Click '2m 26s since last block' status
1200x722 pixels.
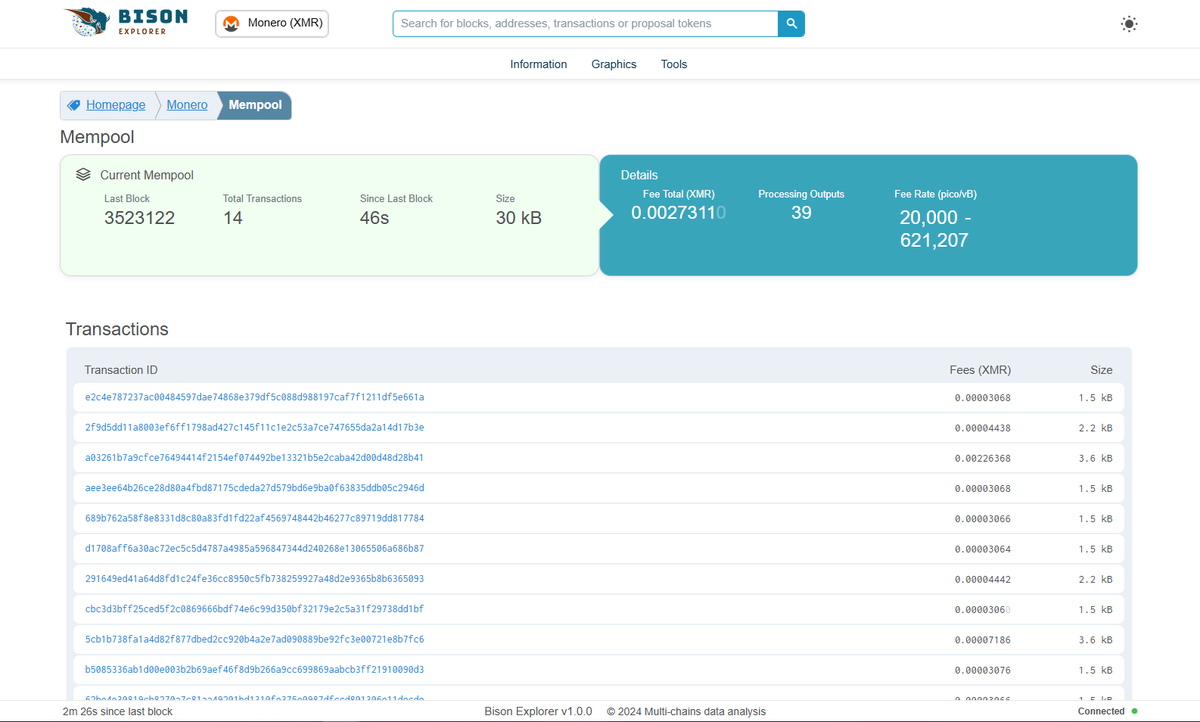(x=117, y=711)
